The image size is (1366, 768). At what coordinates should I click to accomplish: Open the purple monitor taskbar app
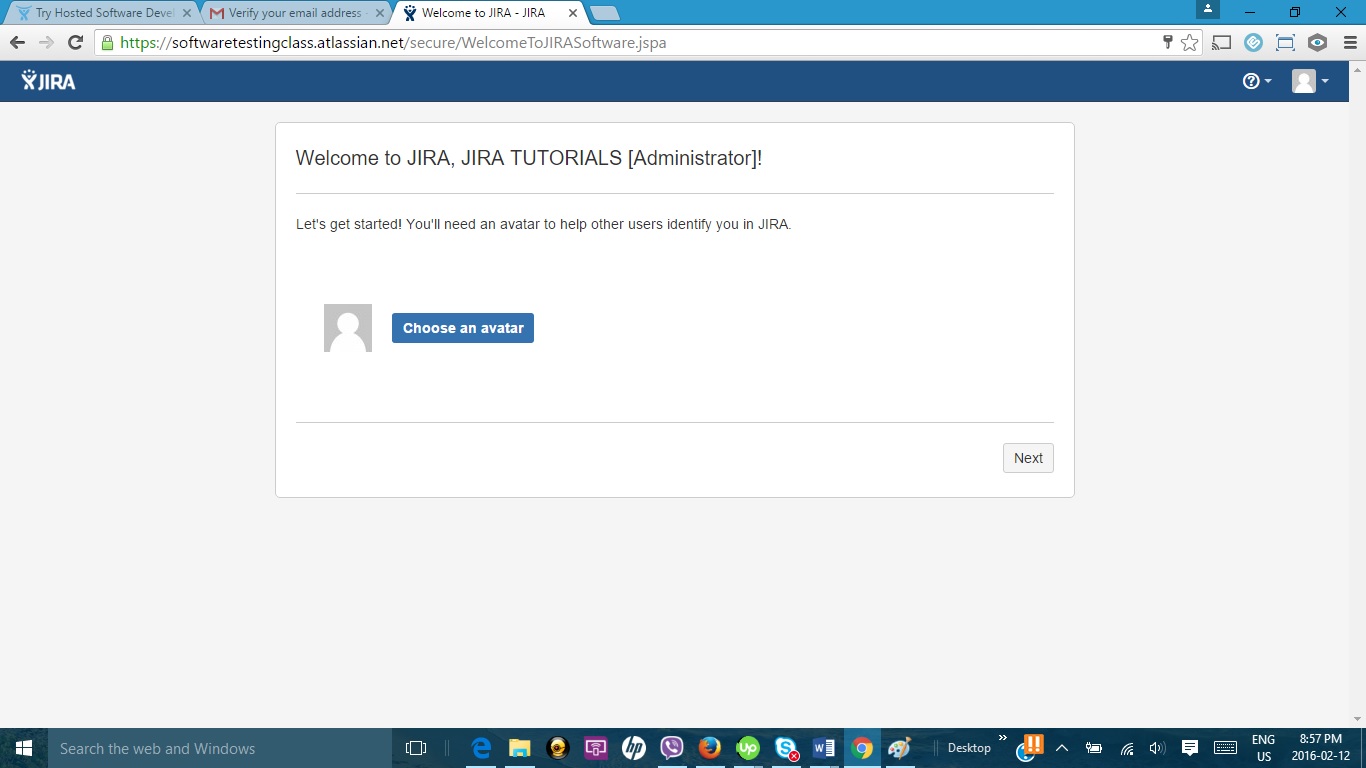click(x=596, y=748)
